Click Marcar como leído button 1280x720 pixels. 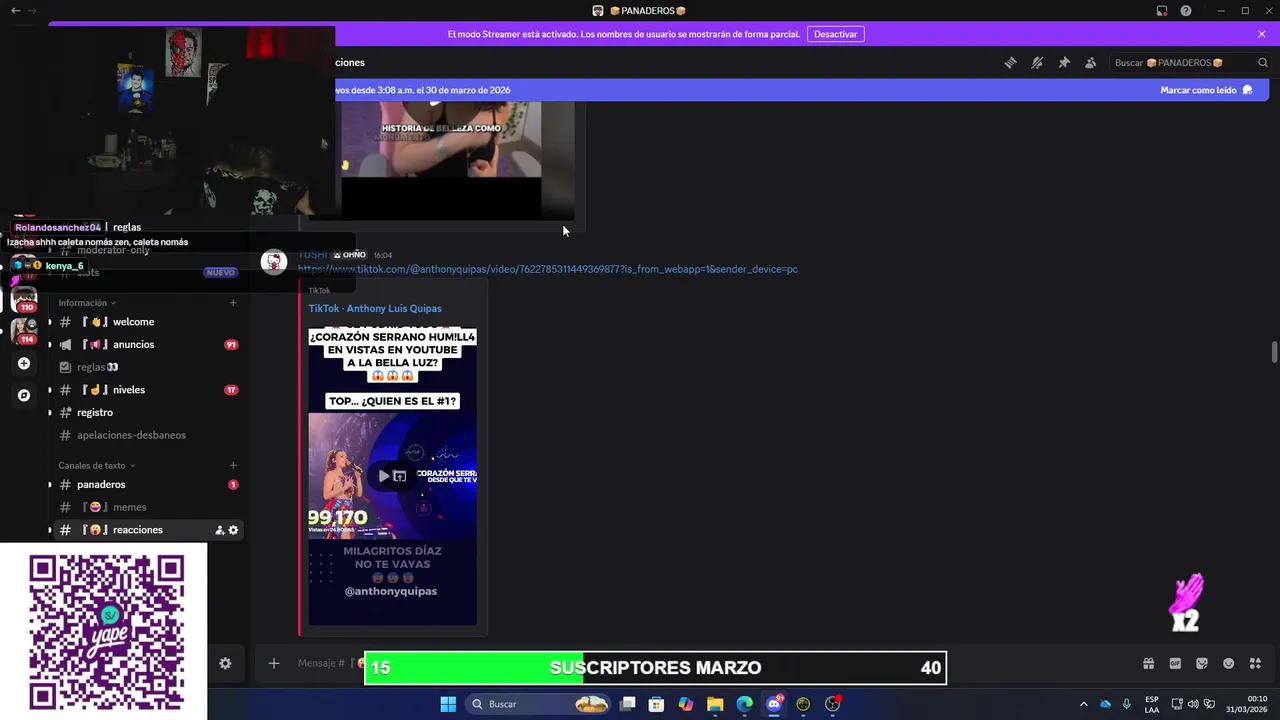1206,90
